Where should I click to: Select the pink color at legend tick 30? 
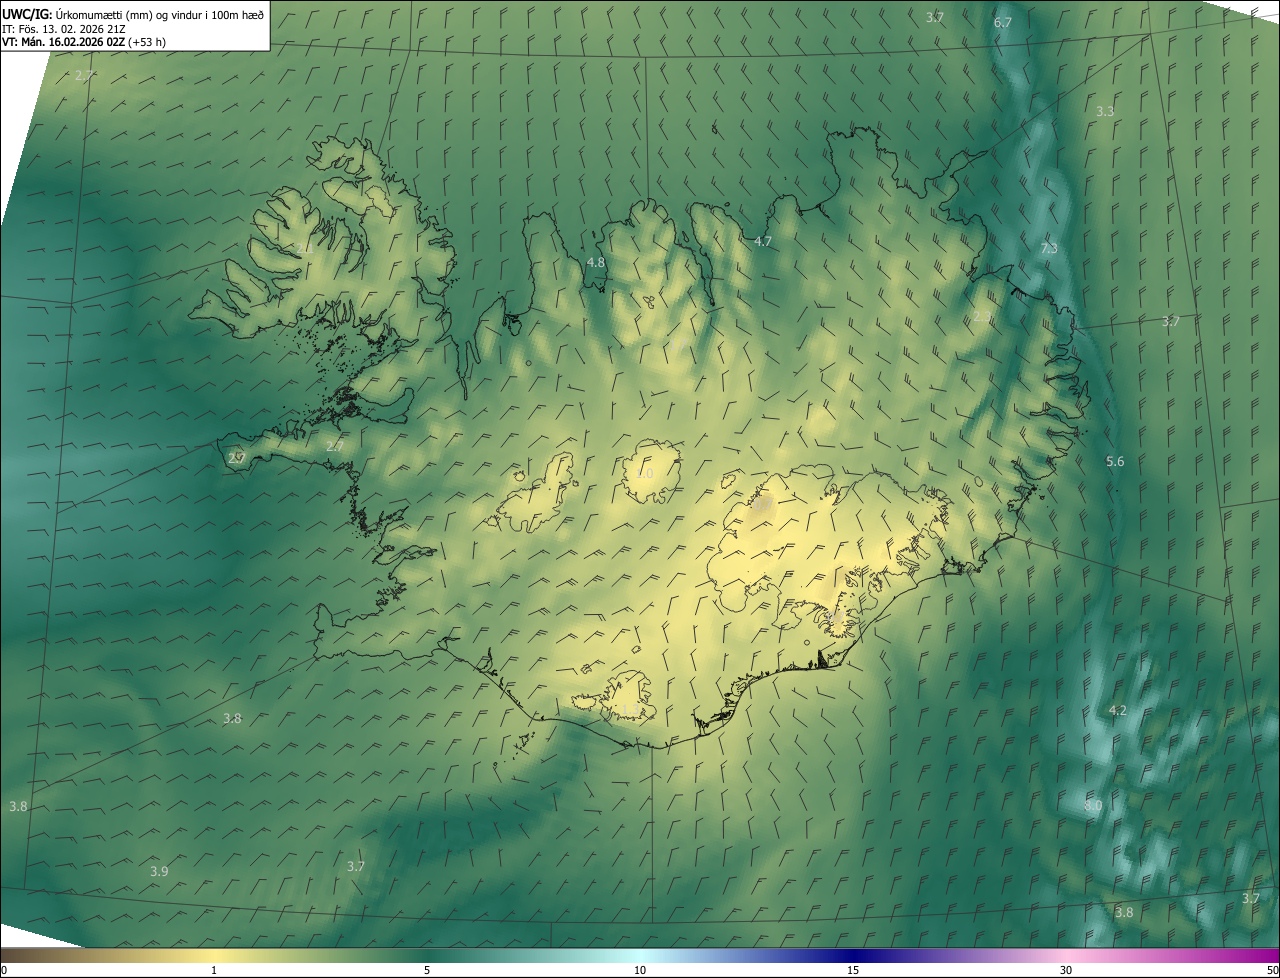(1066, 956)
